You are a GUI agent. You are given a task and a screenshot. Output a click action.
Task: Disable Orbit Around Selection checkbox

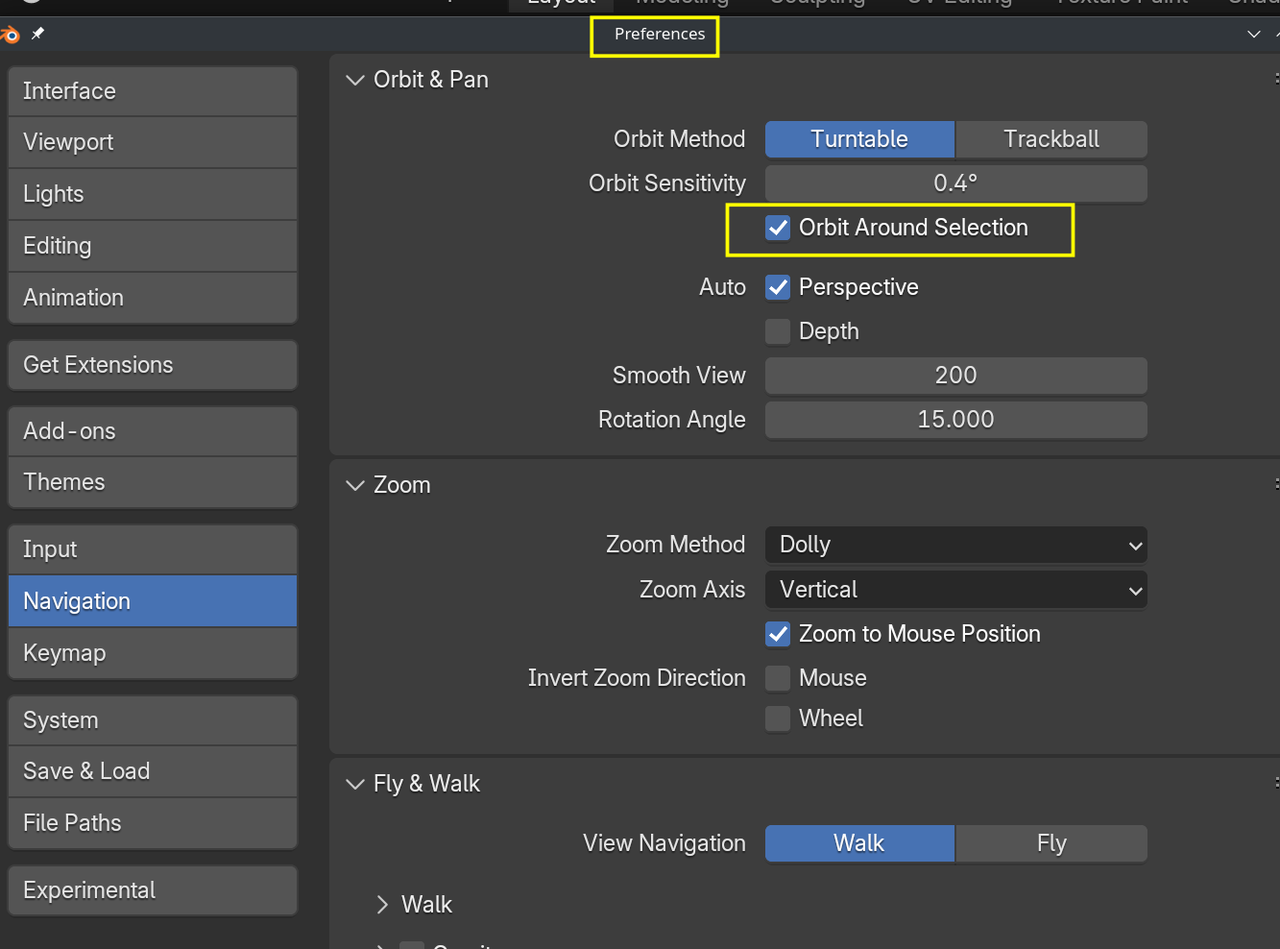point(778,228)
